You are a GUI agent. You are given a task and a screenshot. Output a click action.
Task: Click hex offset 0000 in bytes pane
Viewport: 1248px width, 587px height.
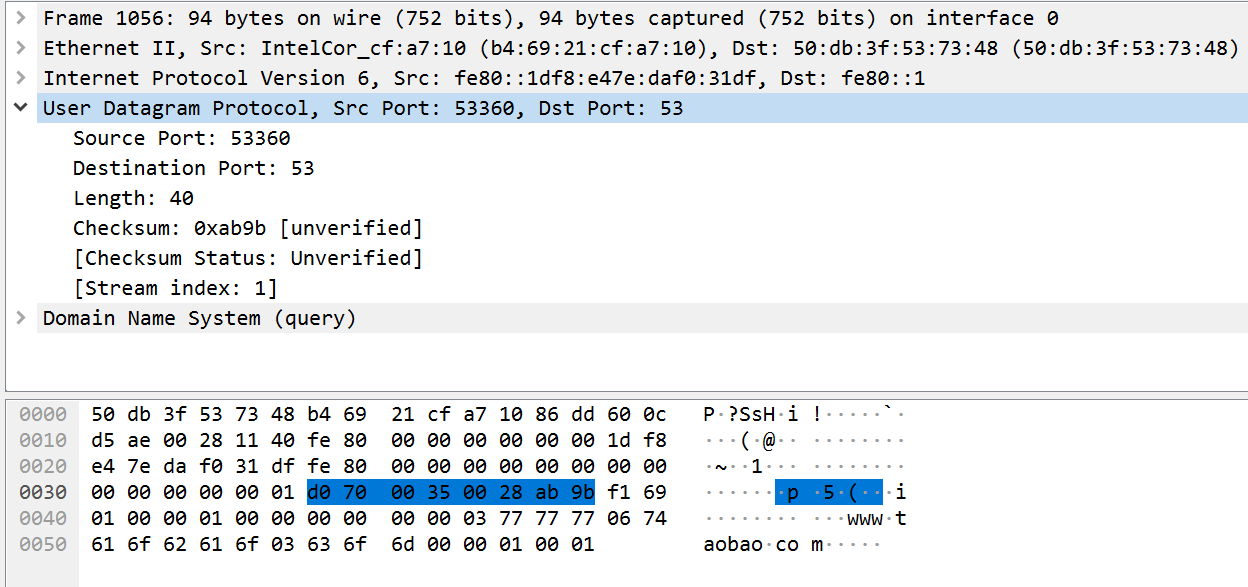coord(43,414)
